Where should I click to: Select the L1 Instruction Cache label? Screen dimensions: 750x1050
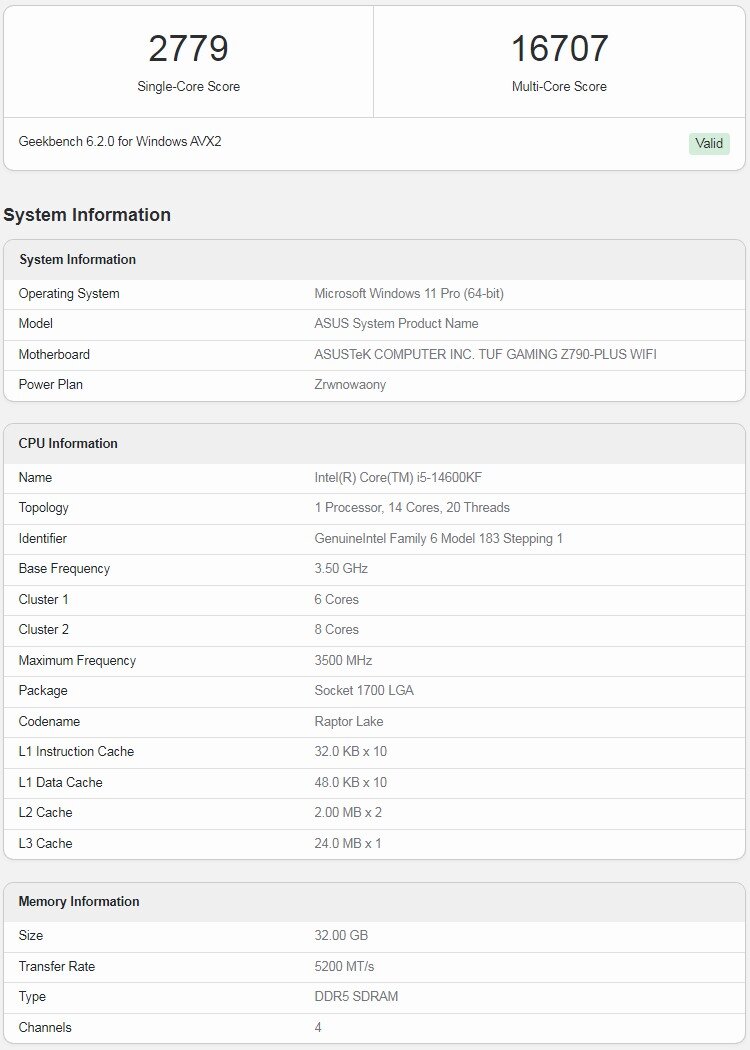click(76, 751)
